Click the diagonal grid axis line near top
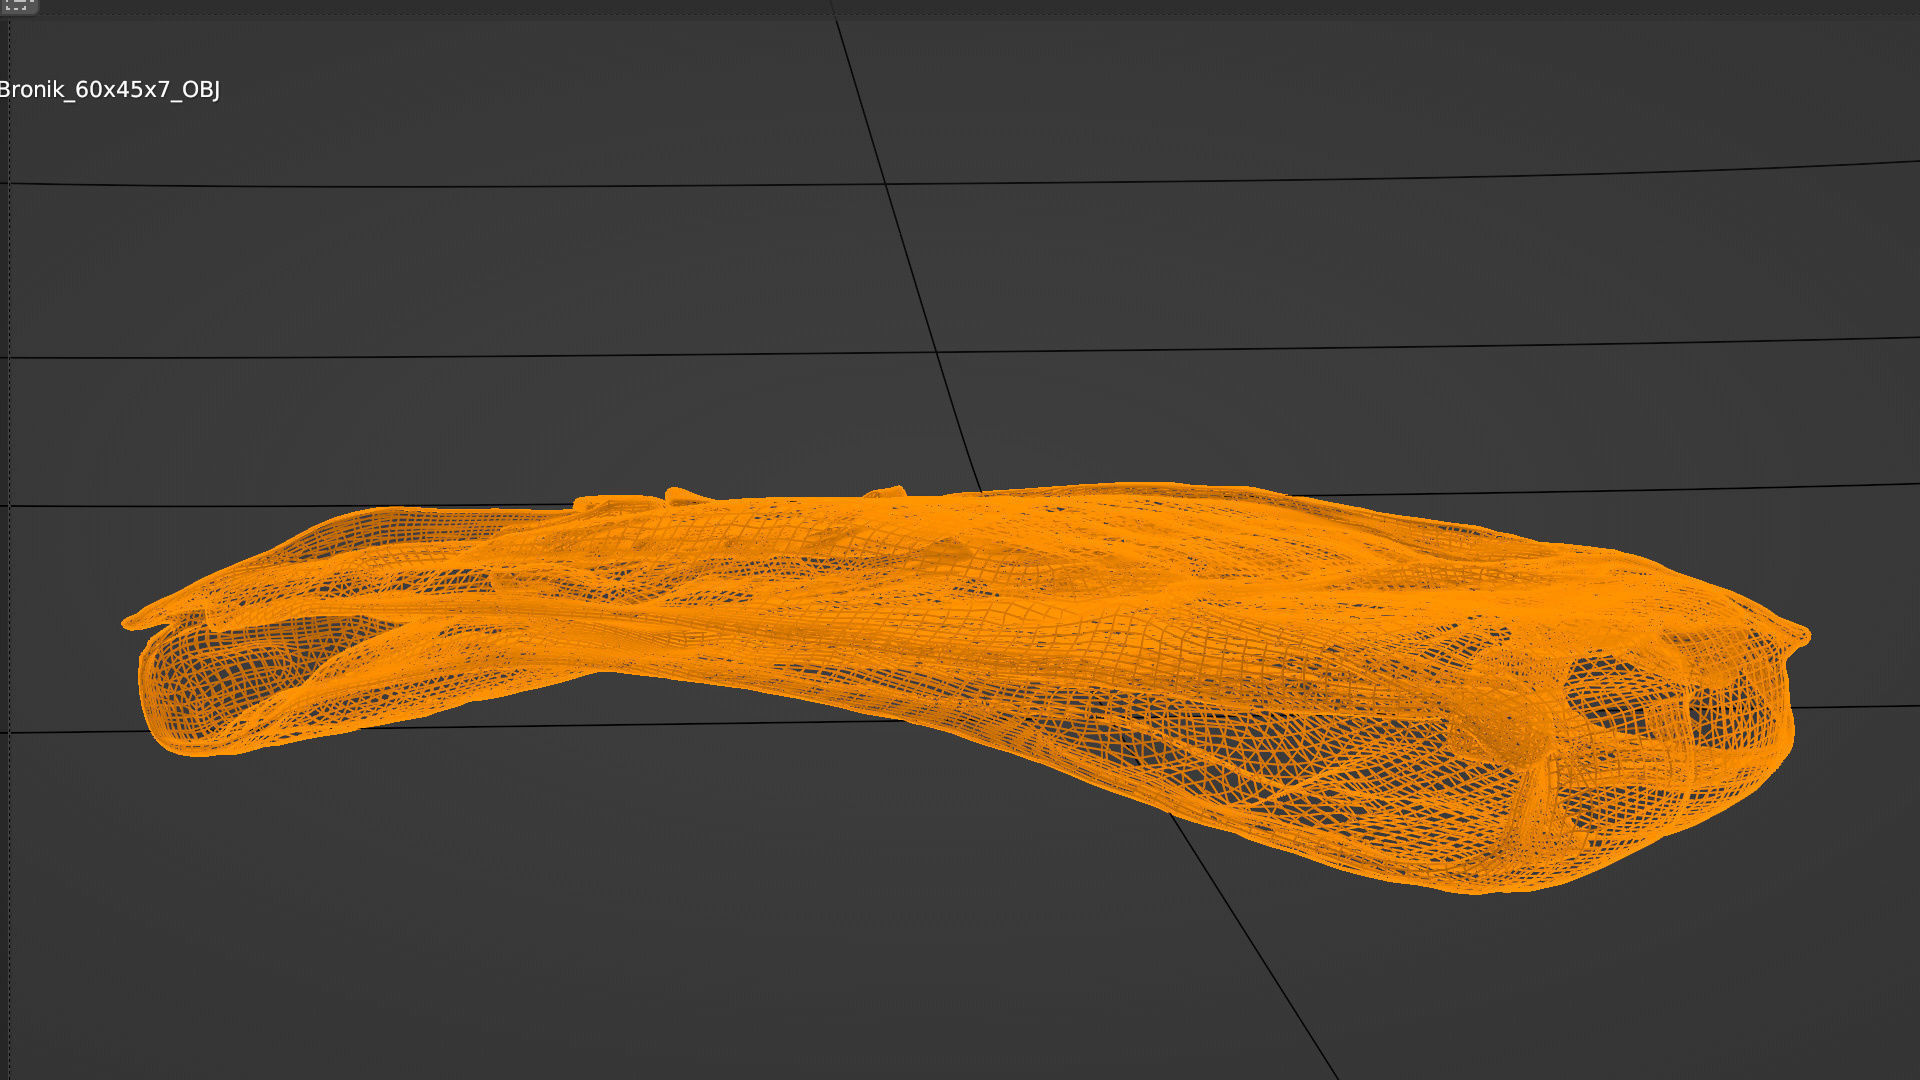1920x1080 pixels. [858, 100]
